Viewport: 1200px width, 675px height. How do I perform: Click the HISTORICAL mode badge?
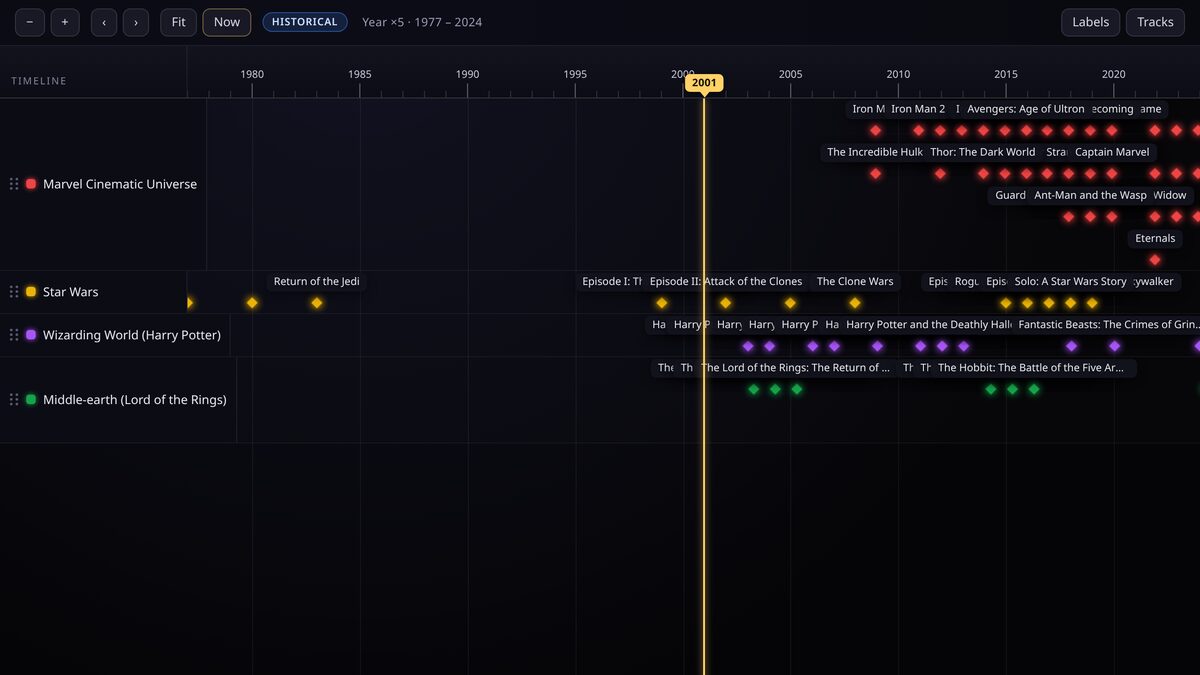pyautogui.click(x=305, y=22)
